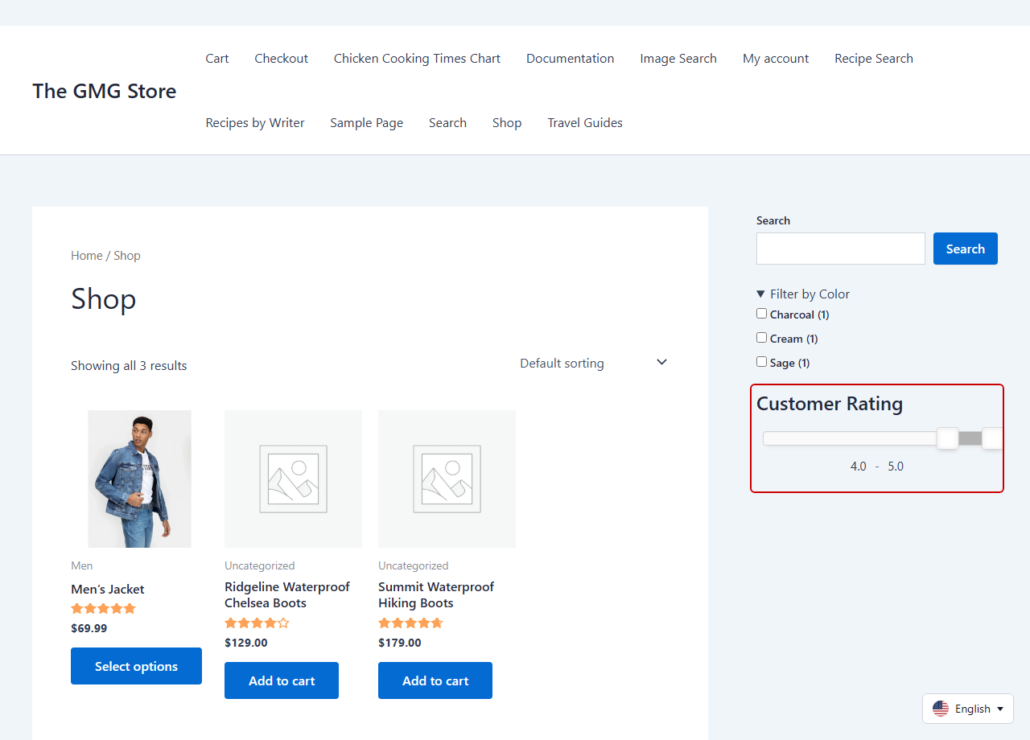
Task: Click the sidebar search input field
Action: 840,248
